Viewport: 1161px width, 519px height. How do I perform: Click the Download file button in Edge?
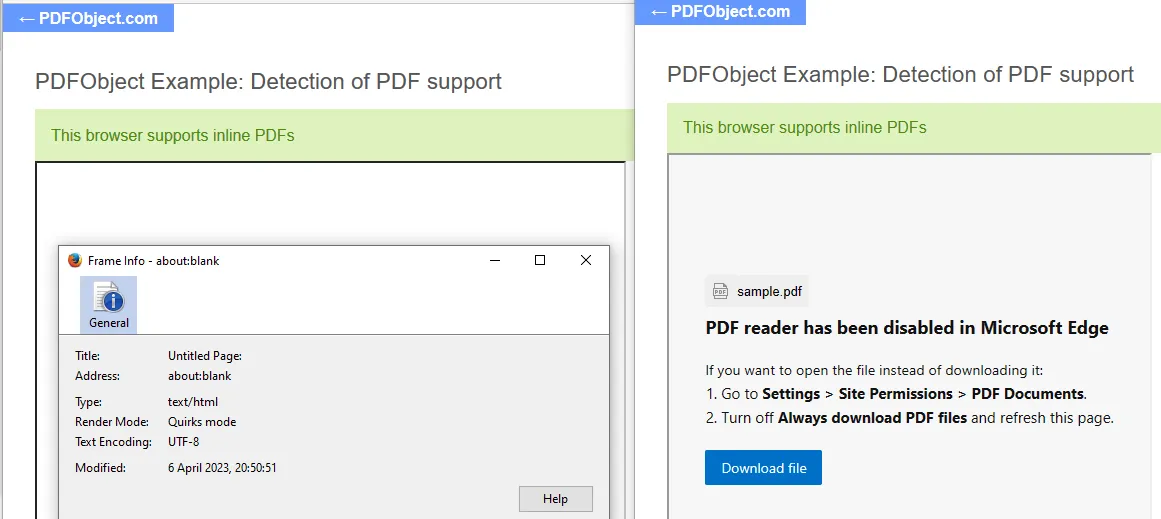pyautogui.click(x=763, y=468)
